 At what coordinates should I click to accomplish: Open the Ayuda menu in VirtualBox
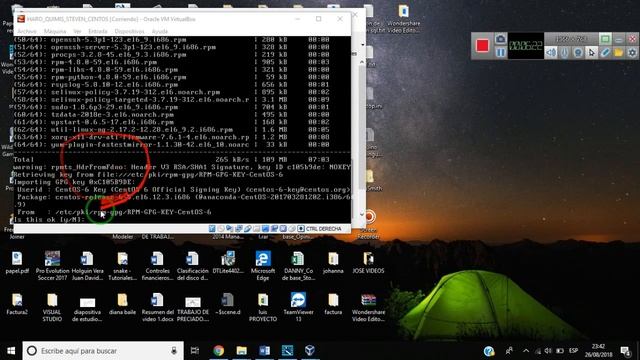tap(160, 31)
